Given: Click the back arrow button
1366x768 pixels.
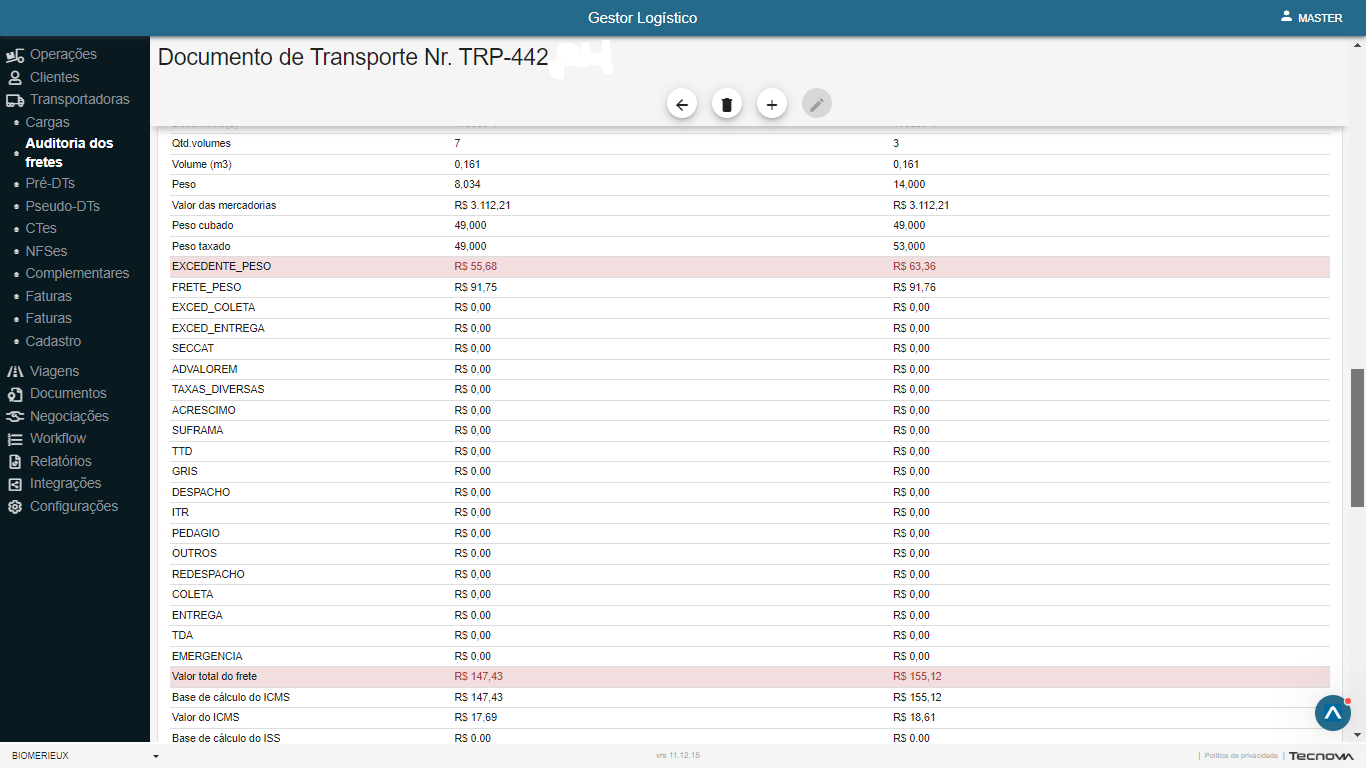Looking at the screenshot, I should click(x=682, y=104).
